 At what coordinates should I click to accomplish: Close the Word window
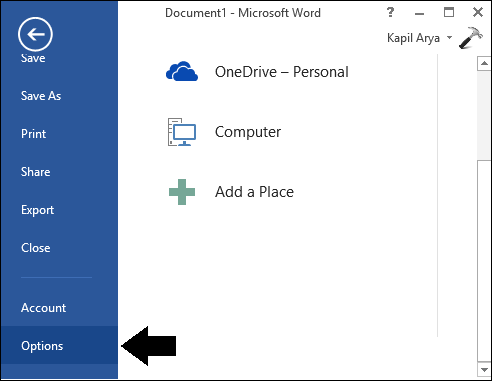pyautogui.click(x=478, y=12)
